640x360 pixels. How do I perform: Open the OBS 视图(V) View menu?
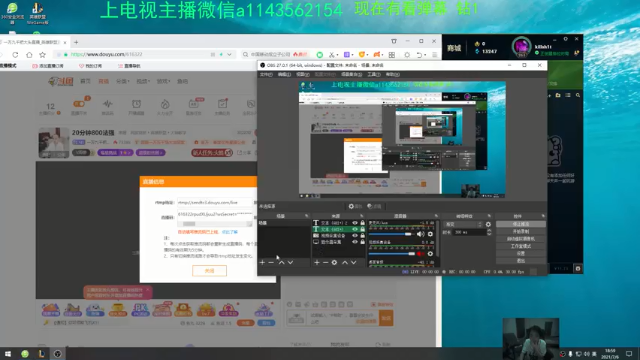pos(302,74)
